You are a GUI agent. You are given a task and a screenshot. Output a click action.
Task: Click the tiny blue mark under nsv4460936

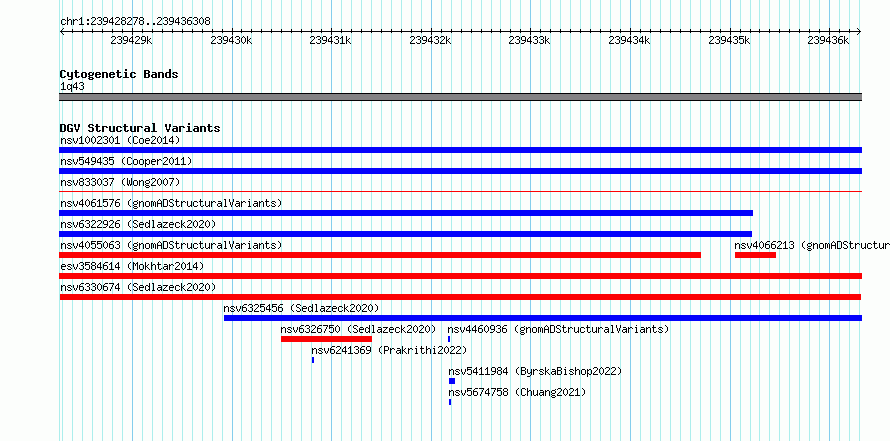[449, 339]
